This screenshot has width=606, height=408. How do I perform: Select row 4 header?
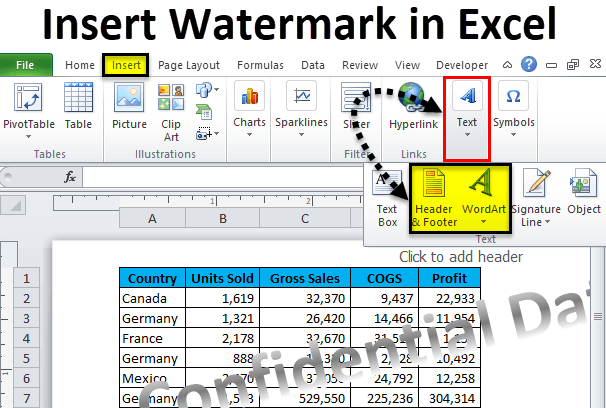click(26, 338)
